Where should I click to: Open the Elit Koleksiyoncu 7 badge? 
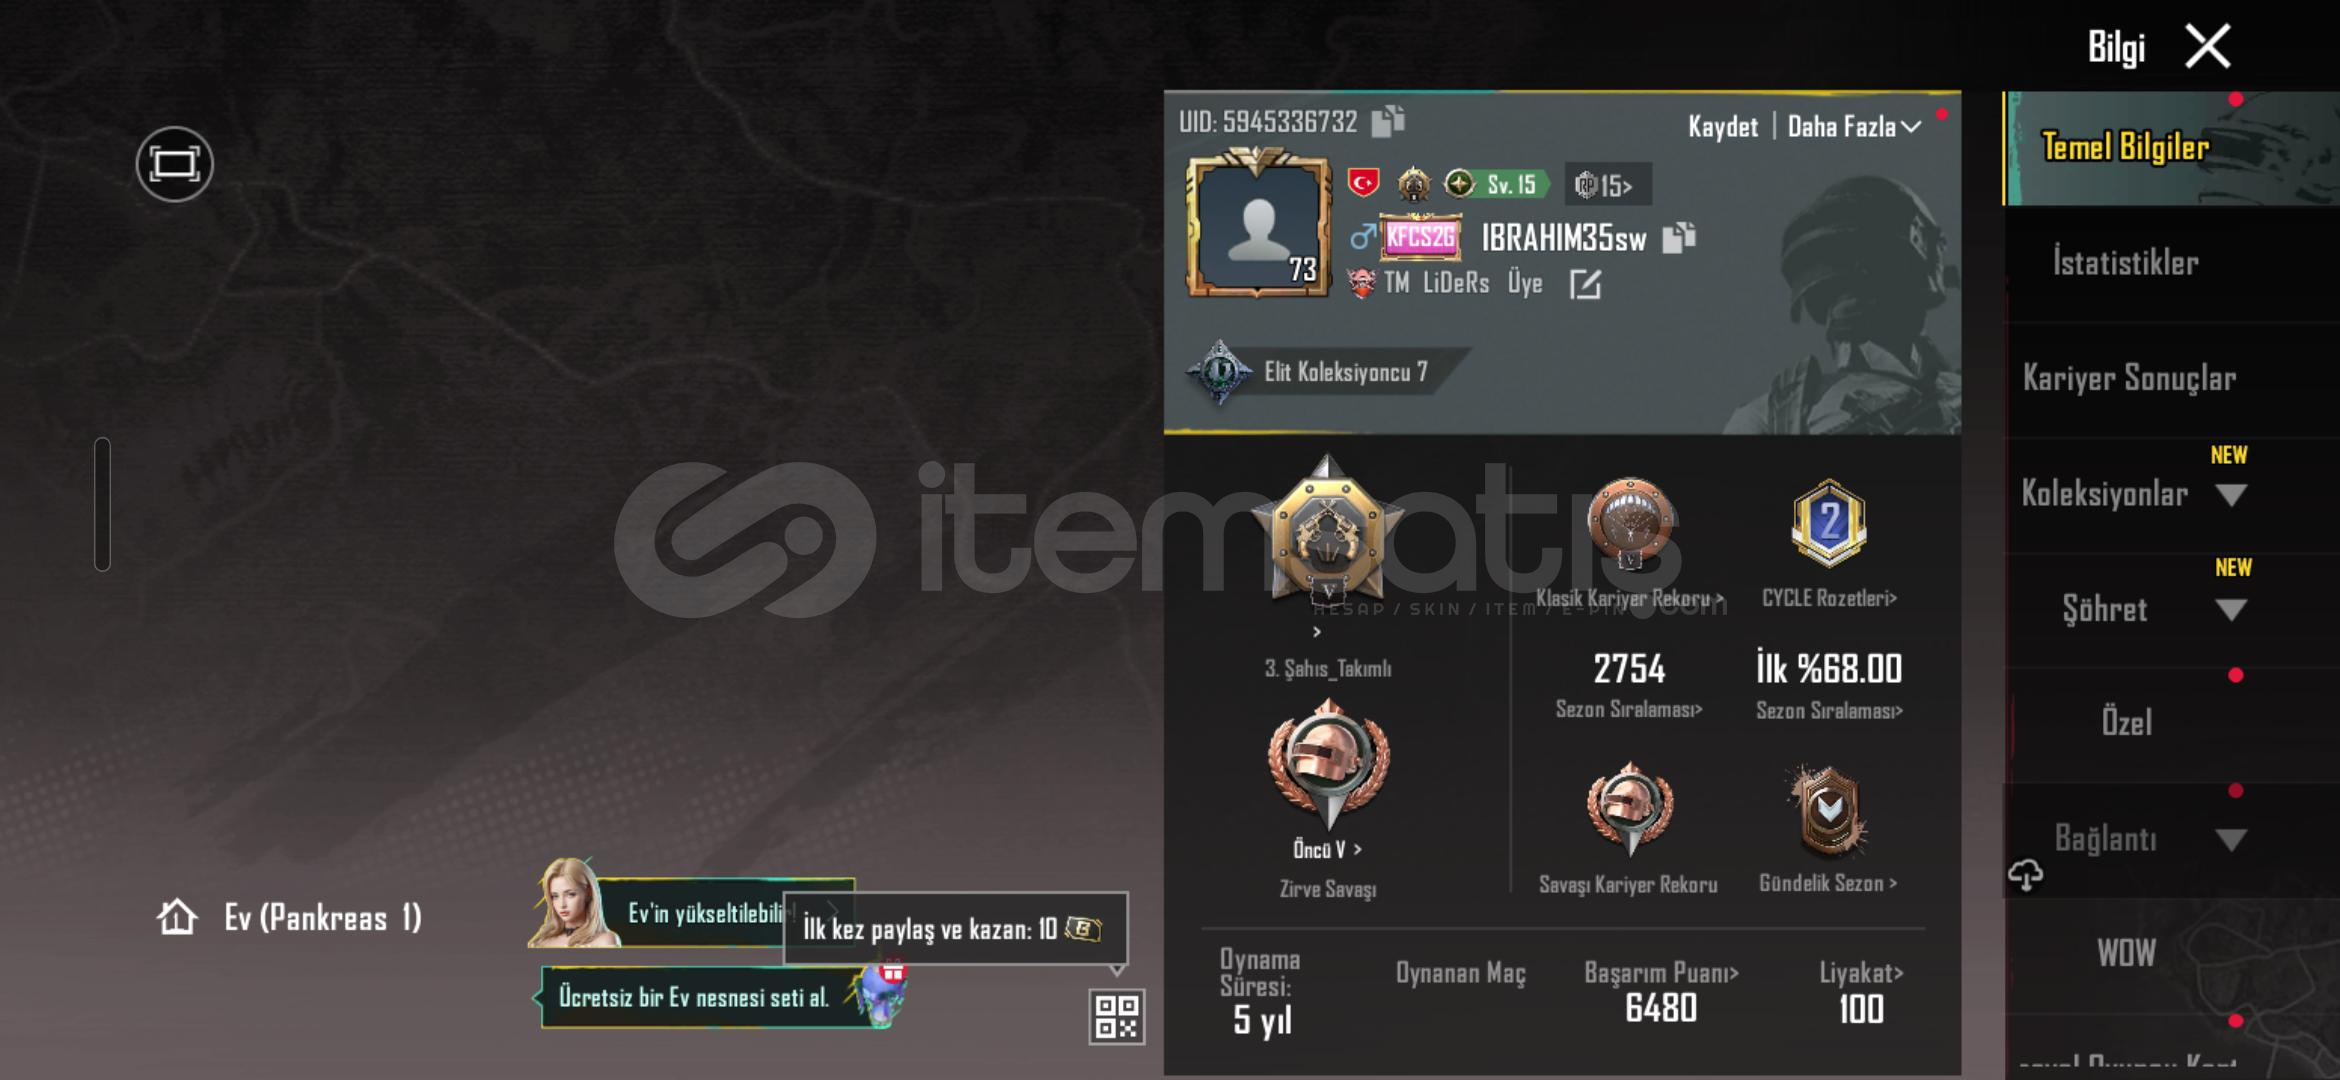[x=1310, y=373]
